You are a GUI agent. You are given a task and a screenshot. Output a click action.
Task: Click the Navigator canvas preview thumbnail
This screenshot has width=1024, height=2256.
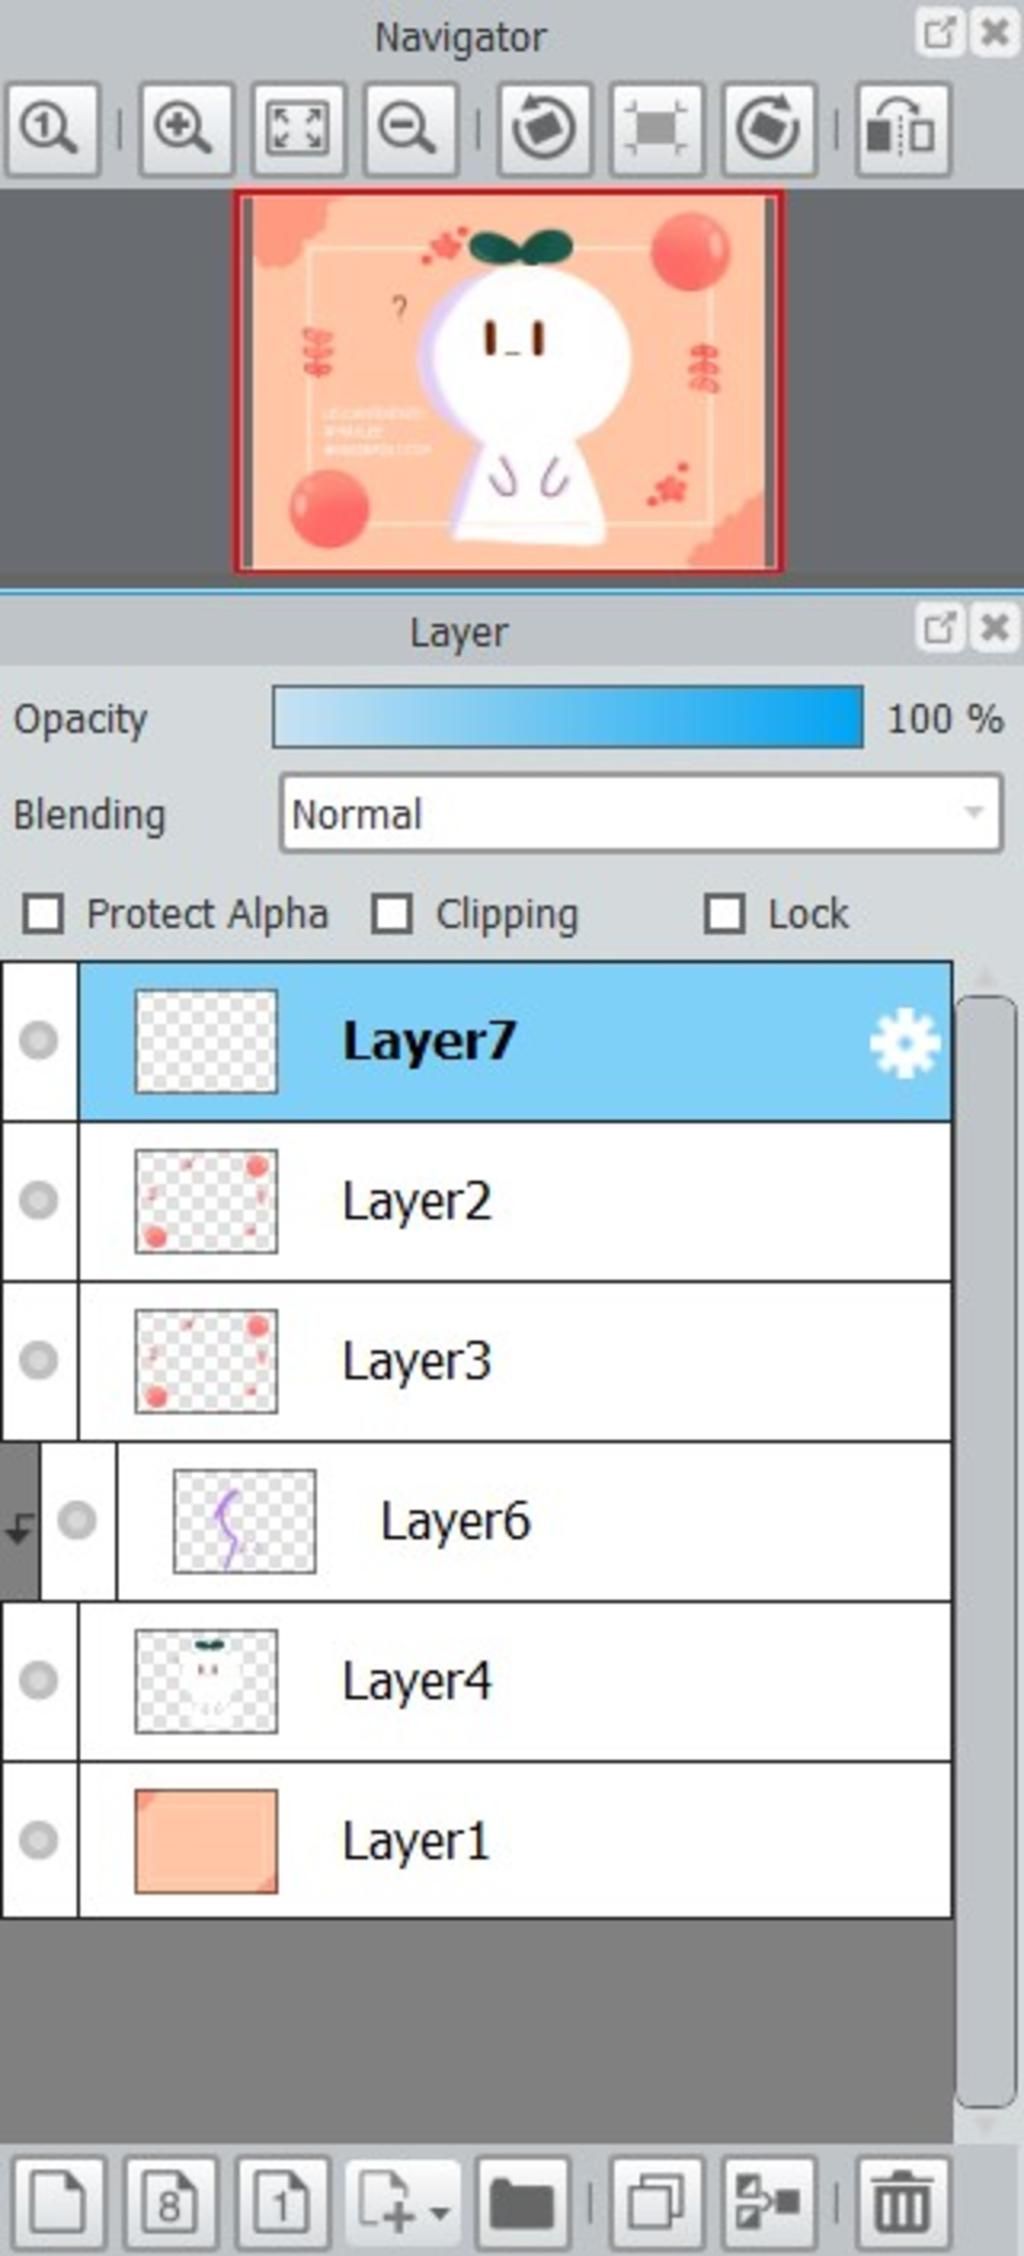click(508, 381)
